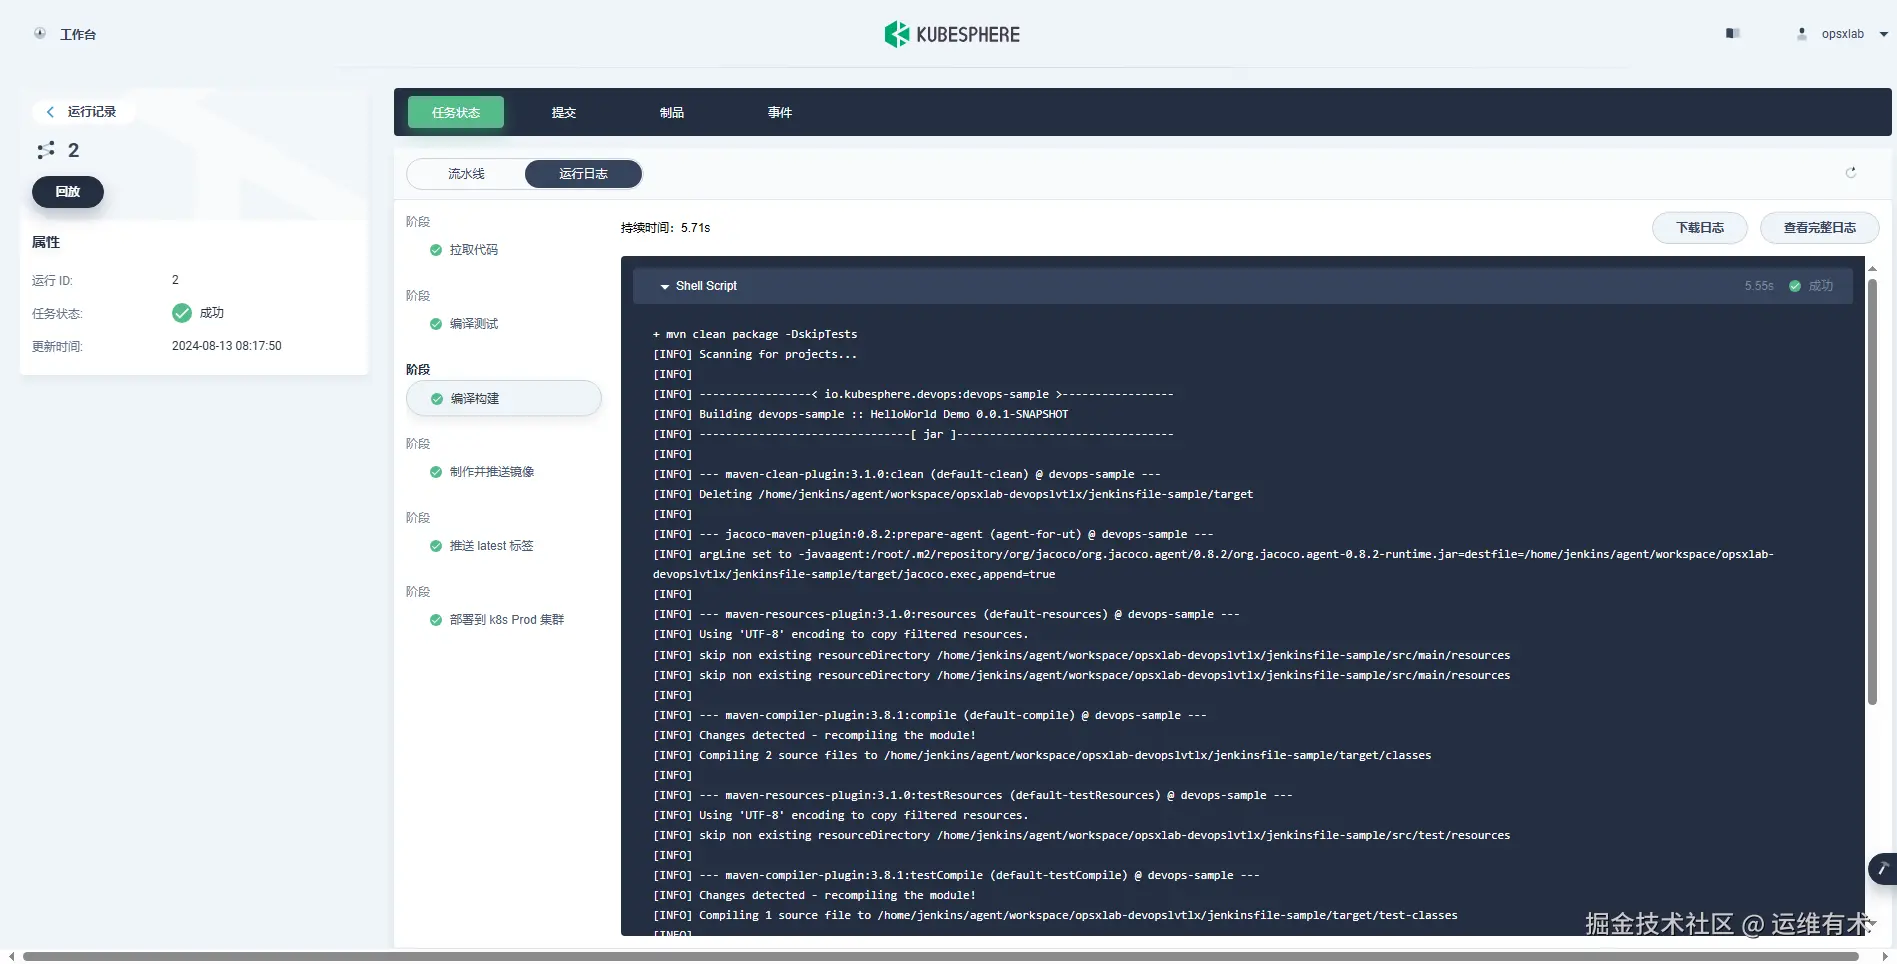Switch to the 流水线 view tab
Image resolution: width=1897 pixels, height=964 pixels.
coord(465,173)
